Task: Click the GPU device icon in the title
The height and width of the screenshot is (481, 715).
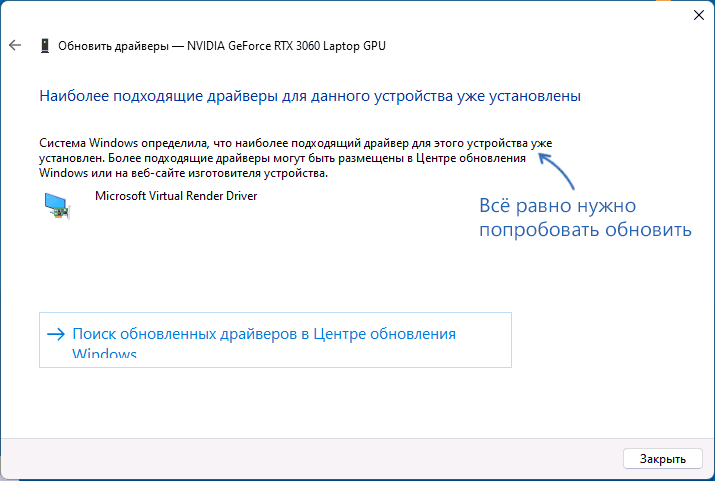Action: click(45, 46)
